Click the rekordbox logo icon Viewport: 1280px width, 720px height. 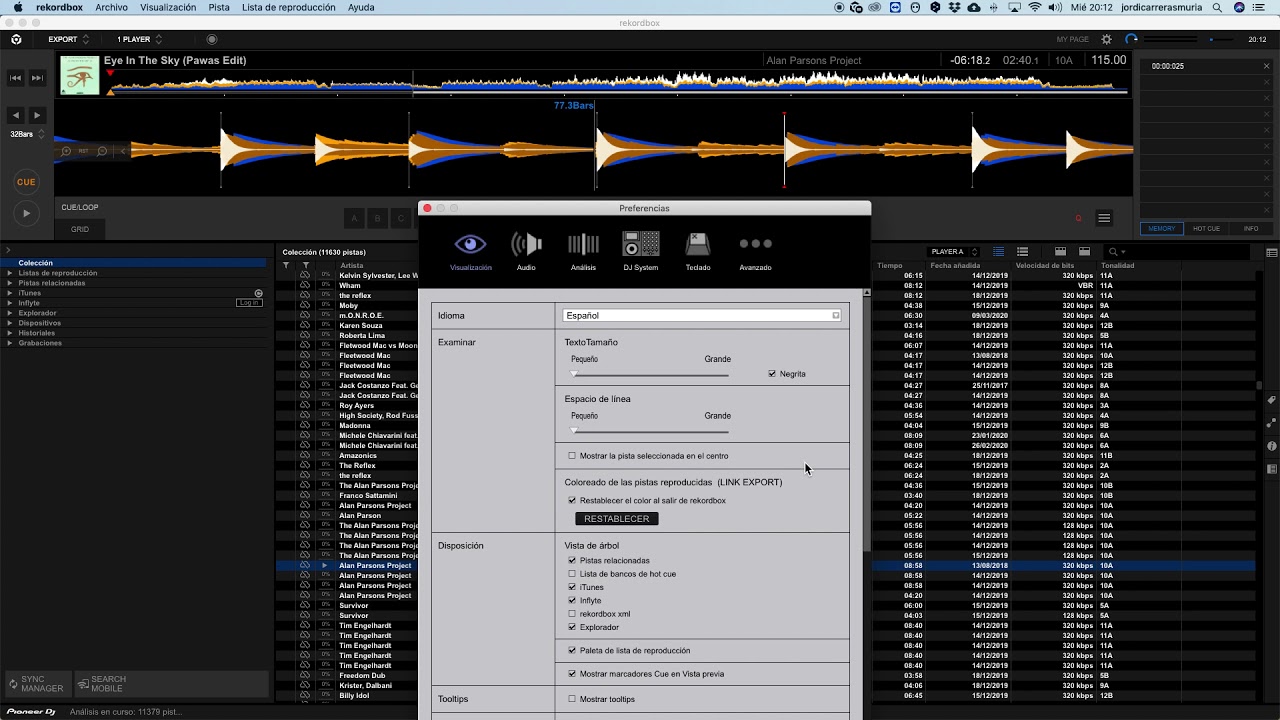(x=16, y=39)
